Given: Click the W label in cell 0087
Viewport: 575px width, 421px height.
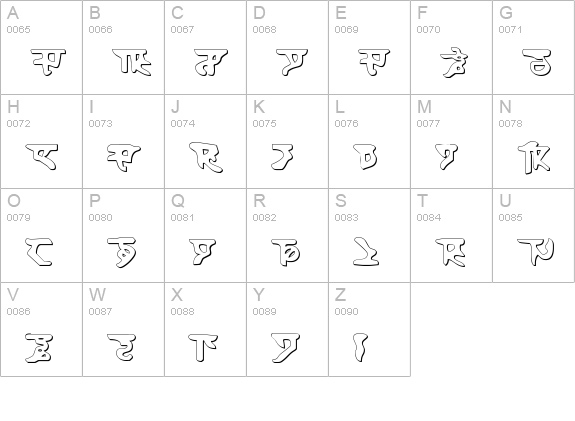Looking at the screenshot, I should coord(98,295).
